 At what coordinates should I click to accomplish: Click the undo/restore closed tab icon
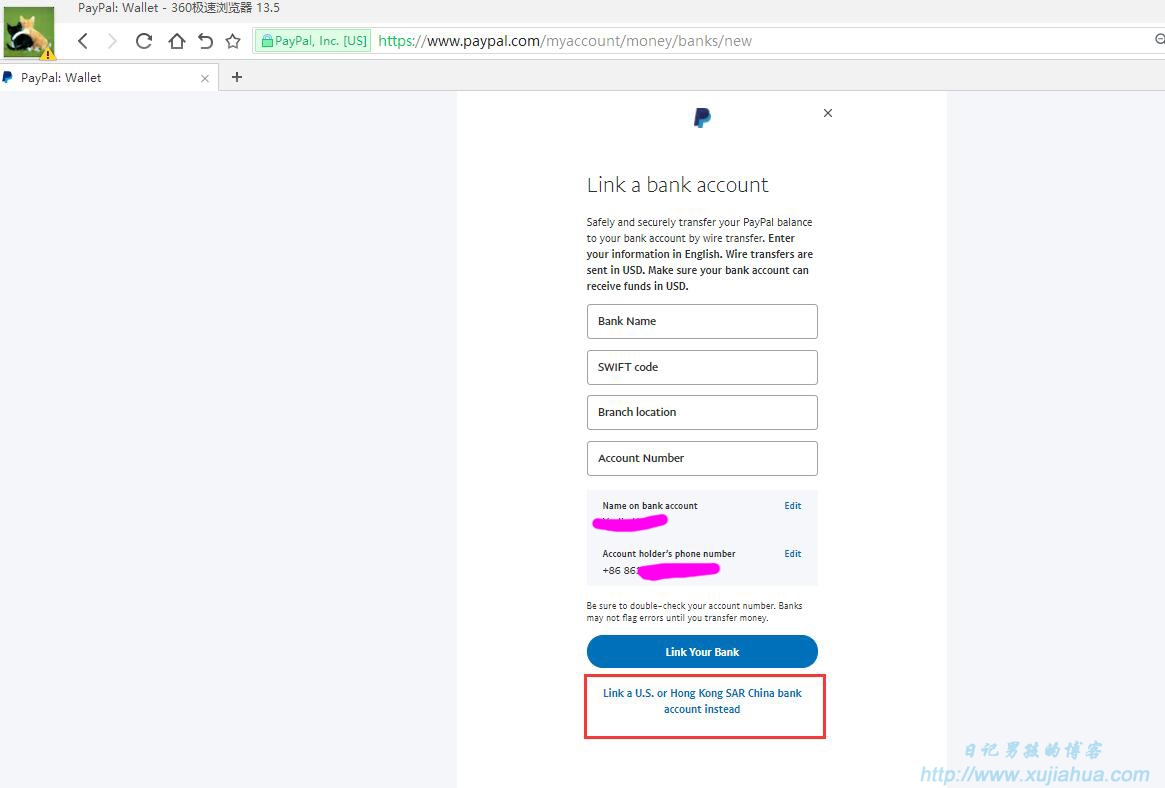tap(205, 41)
